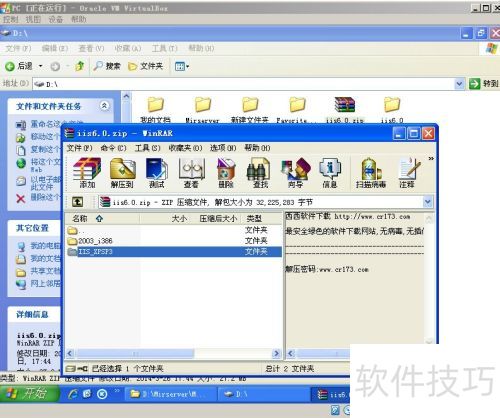Toggle Explorer Folders (文件夹) pane button

tap(146, 66)
